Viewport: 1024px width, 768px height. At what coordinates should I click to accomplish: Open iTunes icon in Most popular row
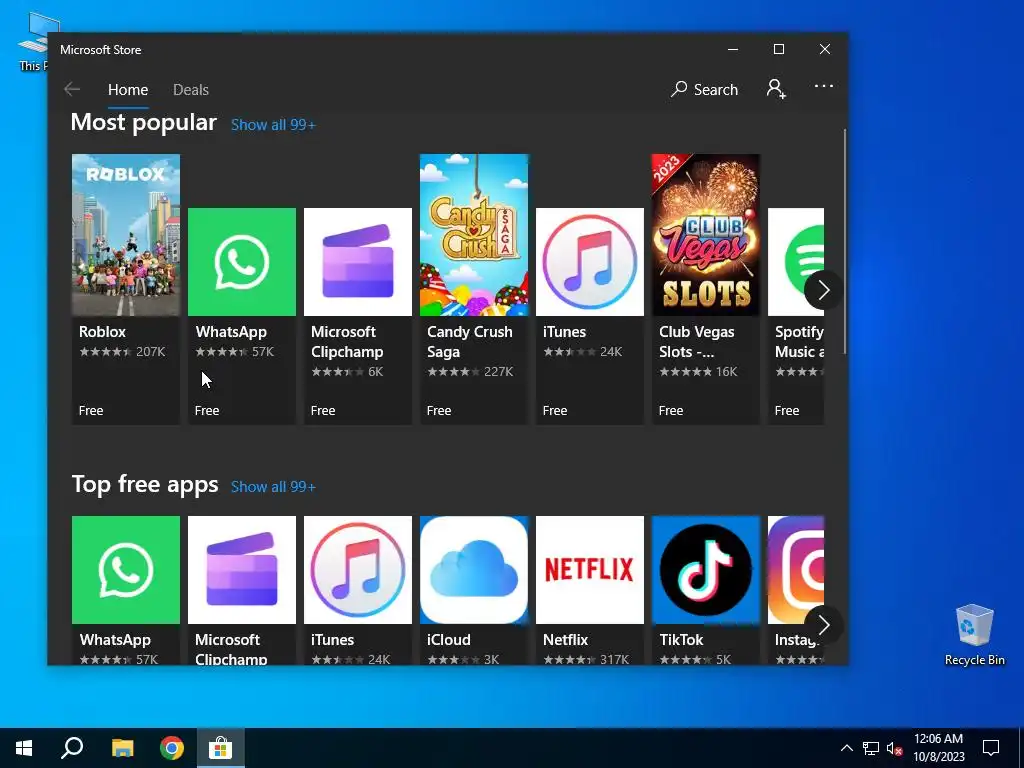click(590, 262)
